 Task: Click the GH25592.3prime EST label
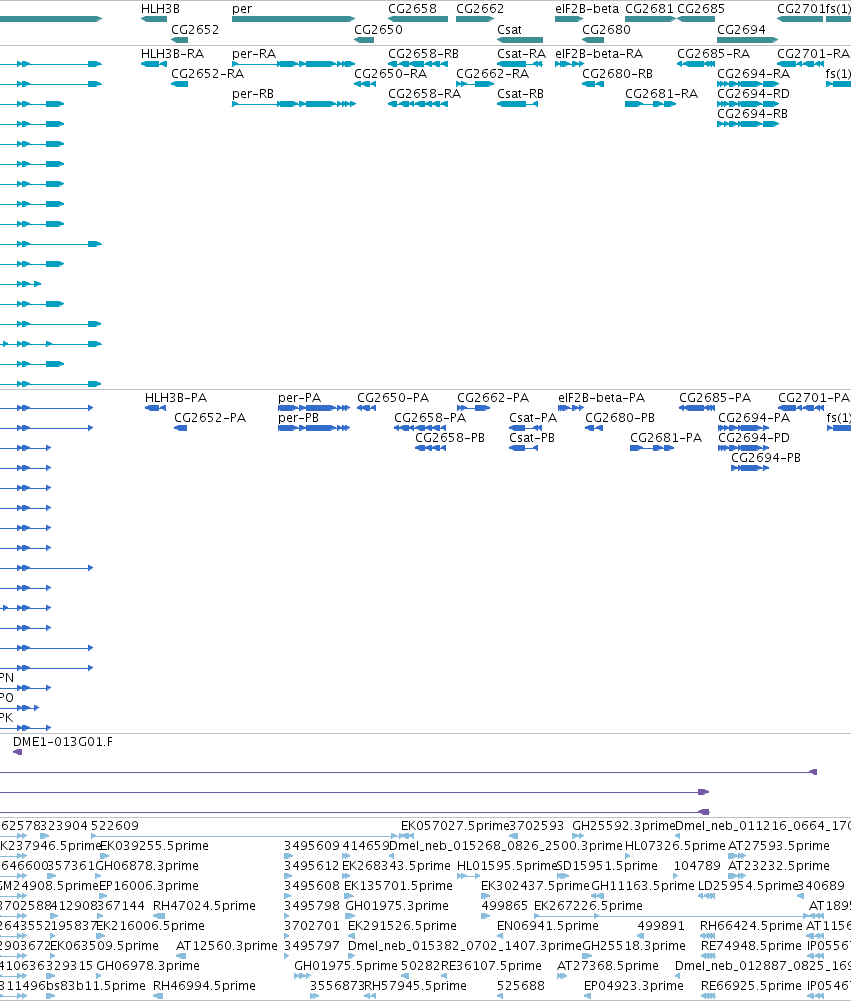(x=623, y=825)
